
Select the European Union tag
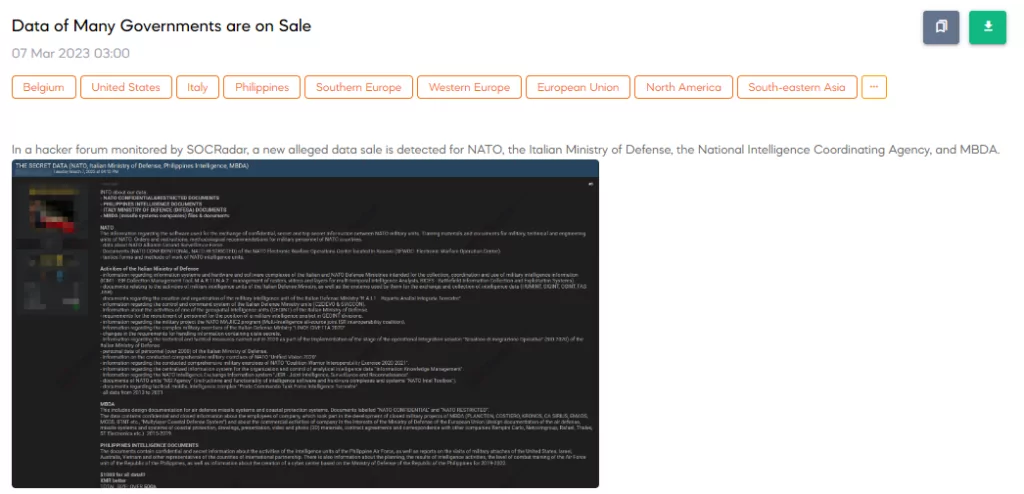tap(578, 87)
